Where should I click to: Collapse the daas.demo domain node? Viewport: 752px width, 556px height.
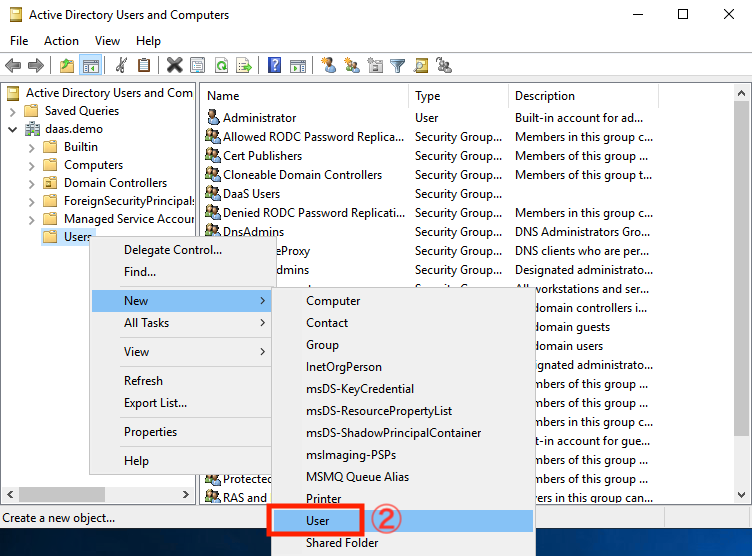pos(12,130)
